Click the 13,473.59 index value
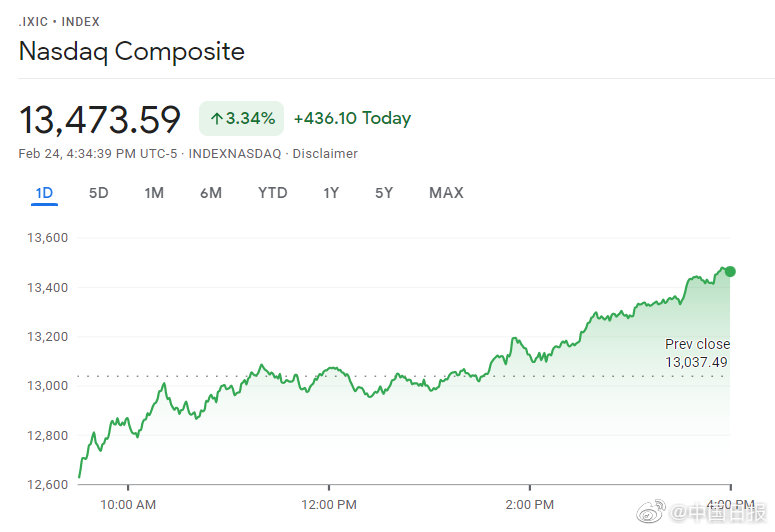 [x=100, y=119]
